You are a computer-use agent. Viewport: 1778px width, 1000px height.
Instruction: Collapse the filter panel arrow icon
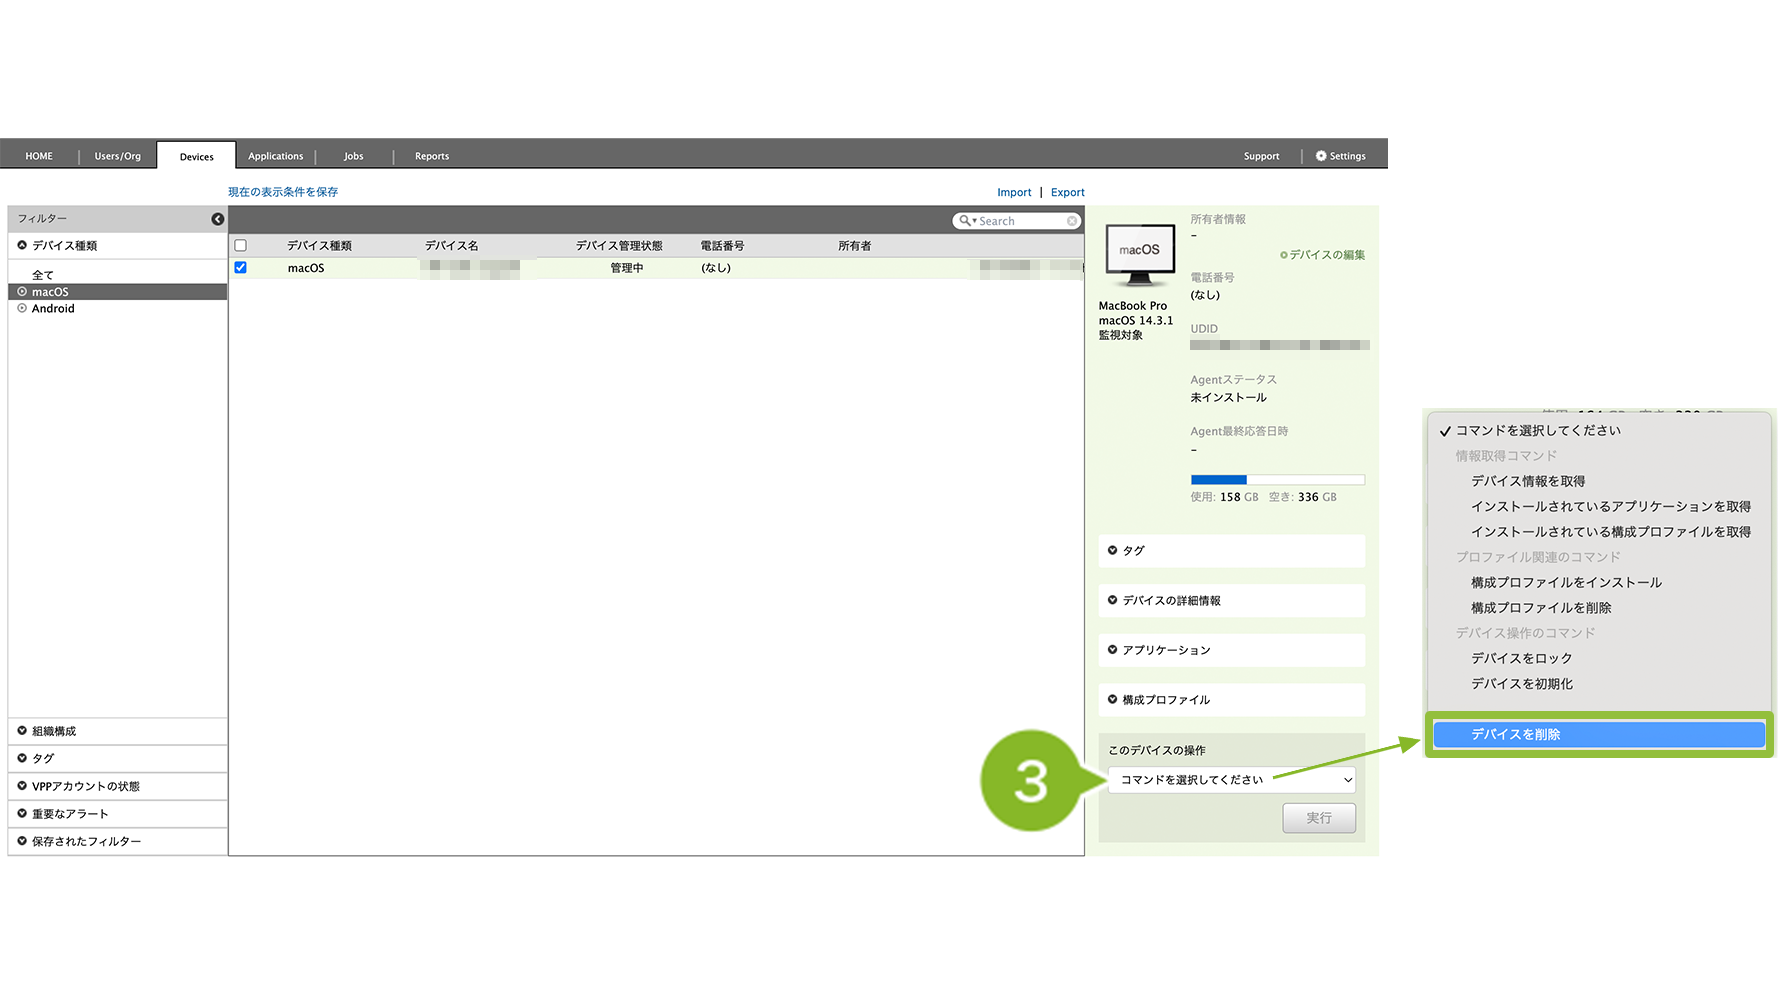point(217,219)
